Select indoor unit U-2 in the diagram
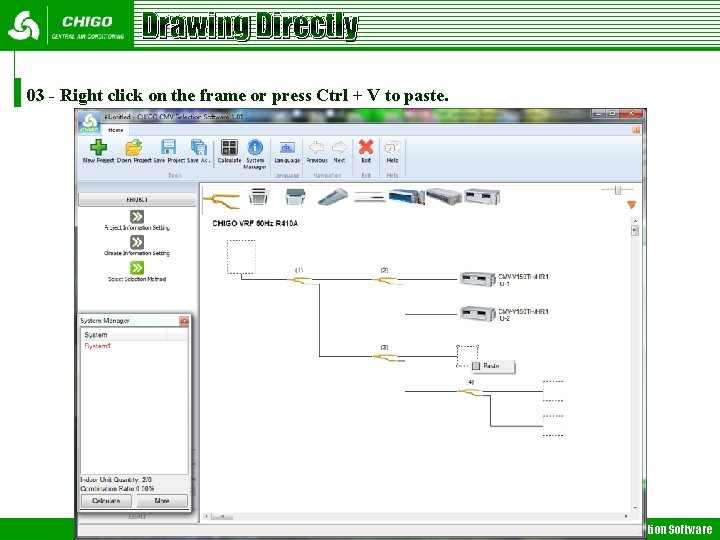Image resolution: width=720 pixels, height=540 pixels. (478, 314)
